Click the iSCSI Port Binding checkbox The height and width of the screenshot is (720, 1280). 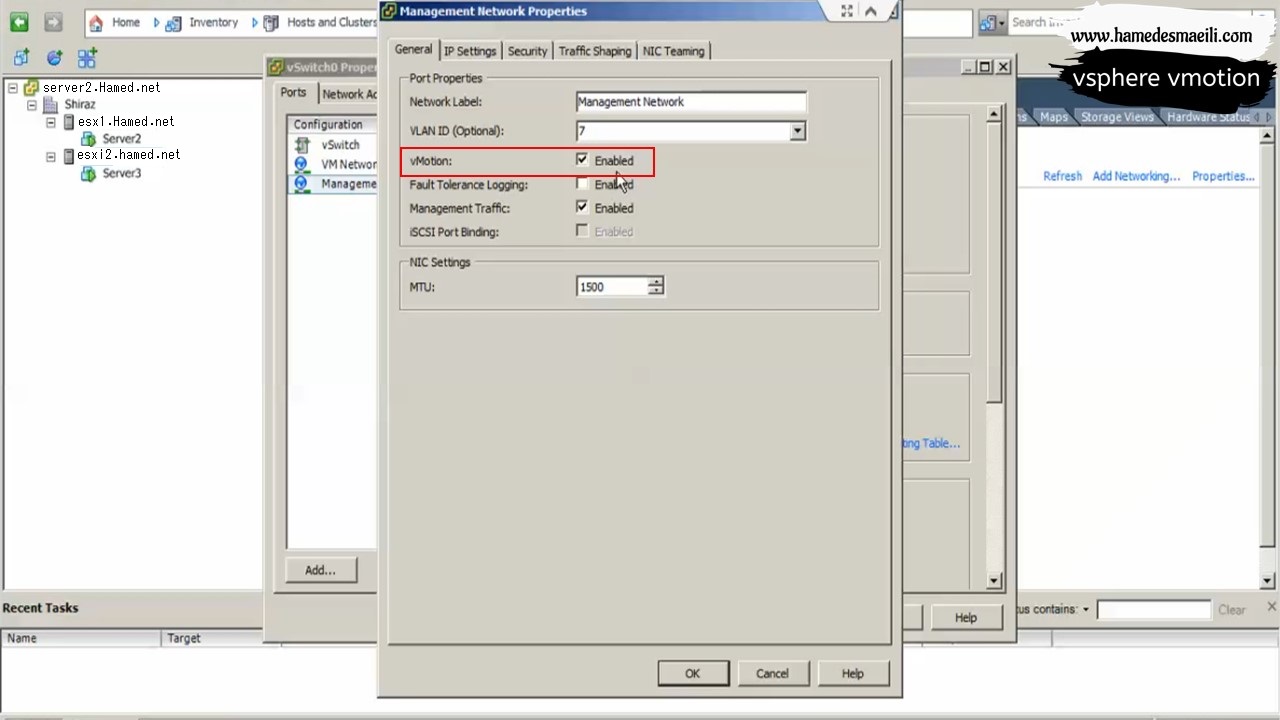pos(582,231)
